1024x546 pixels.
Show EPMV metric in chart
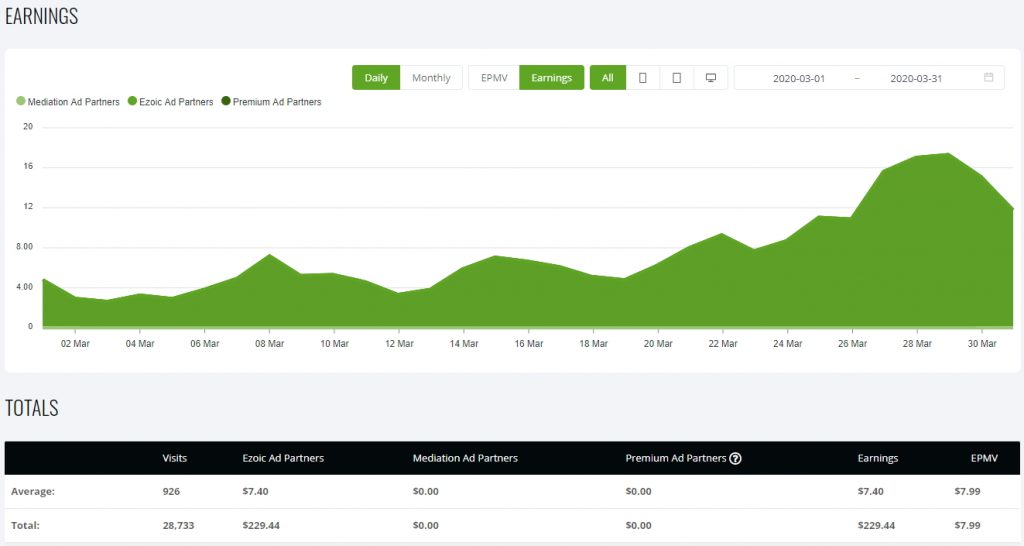coord(494,78)
